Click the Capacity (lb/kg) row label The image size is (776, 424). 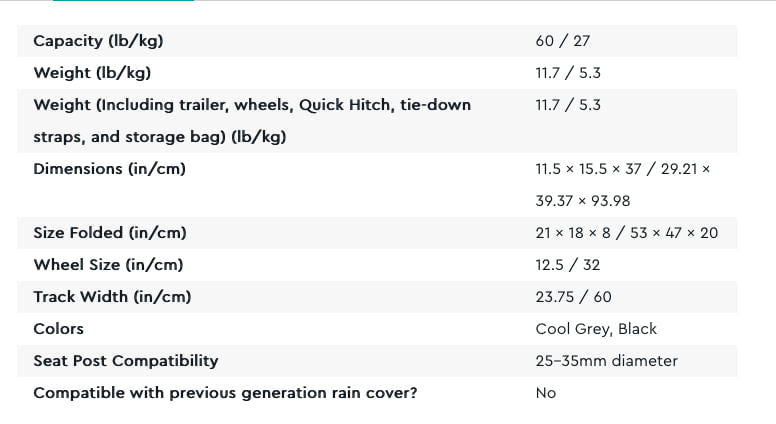98,41
